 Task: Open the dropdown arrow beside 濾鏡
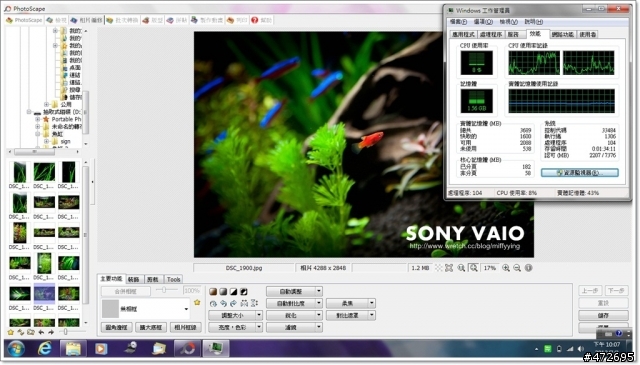(x=319, y=327)
